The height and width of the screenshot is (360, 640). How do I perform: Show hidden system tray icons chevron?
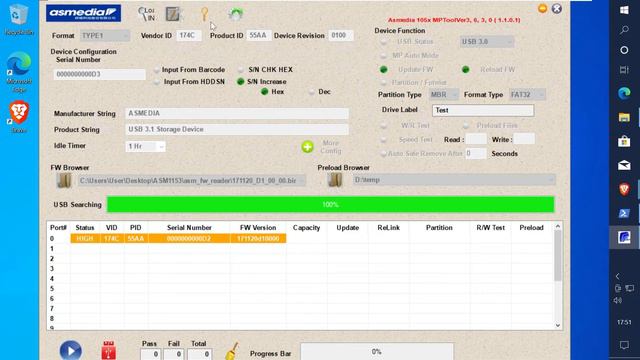(x=618, y=276)
